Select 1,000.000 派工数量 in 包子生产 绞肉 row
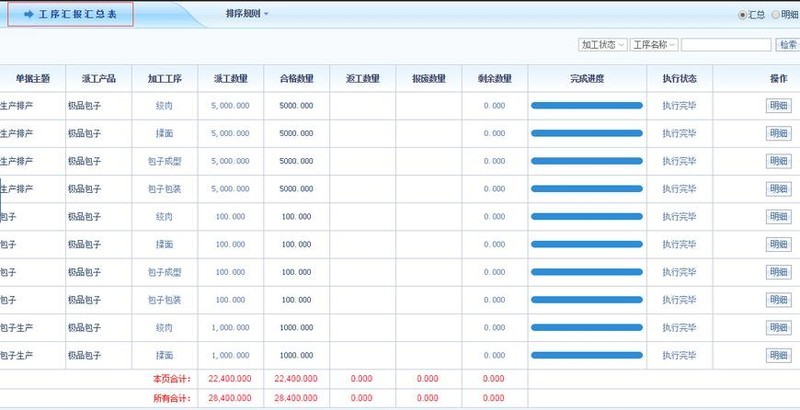Image resolution: width=800 pixels, height=410 pixels. pyautogui.click(x=230, y=327)
